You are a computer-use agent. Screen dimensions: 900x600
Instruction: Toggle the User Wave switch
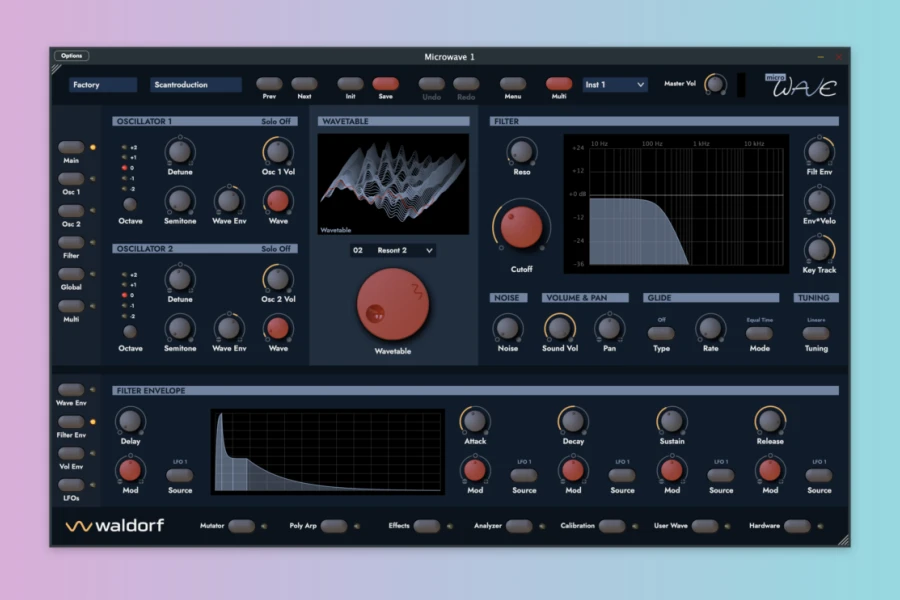click(x=705, y=525)
